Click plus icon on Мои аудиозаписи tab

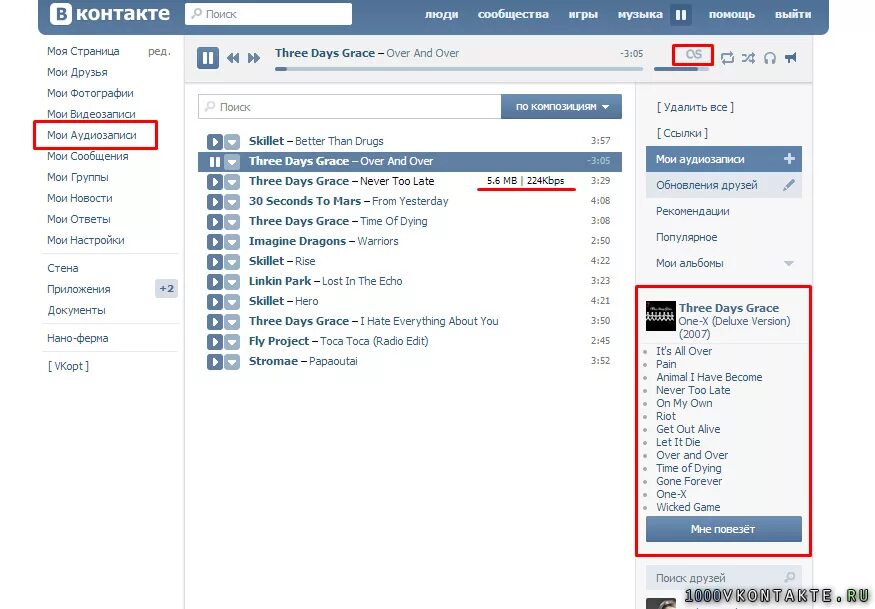tap(789, 159)
